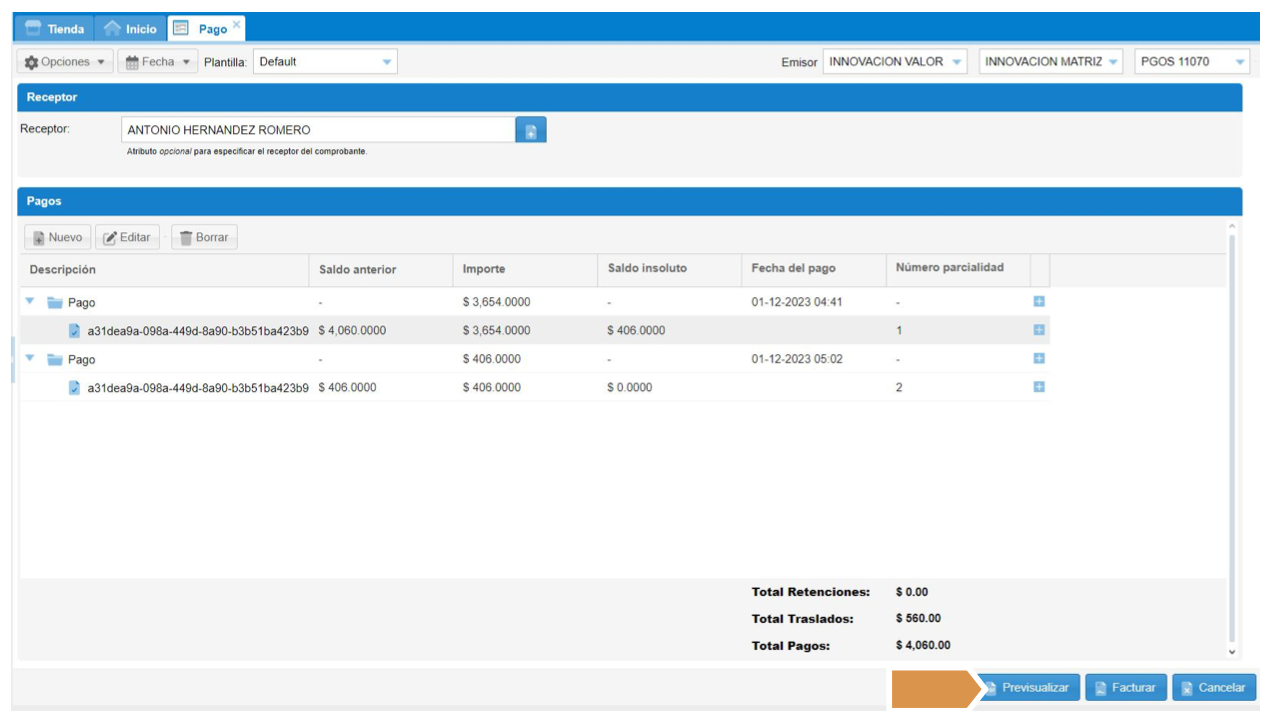
Task: Open the Opciones menu
Action: [64, 62]
